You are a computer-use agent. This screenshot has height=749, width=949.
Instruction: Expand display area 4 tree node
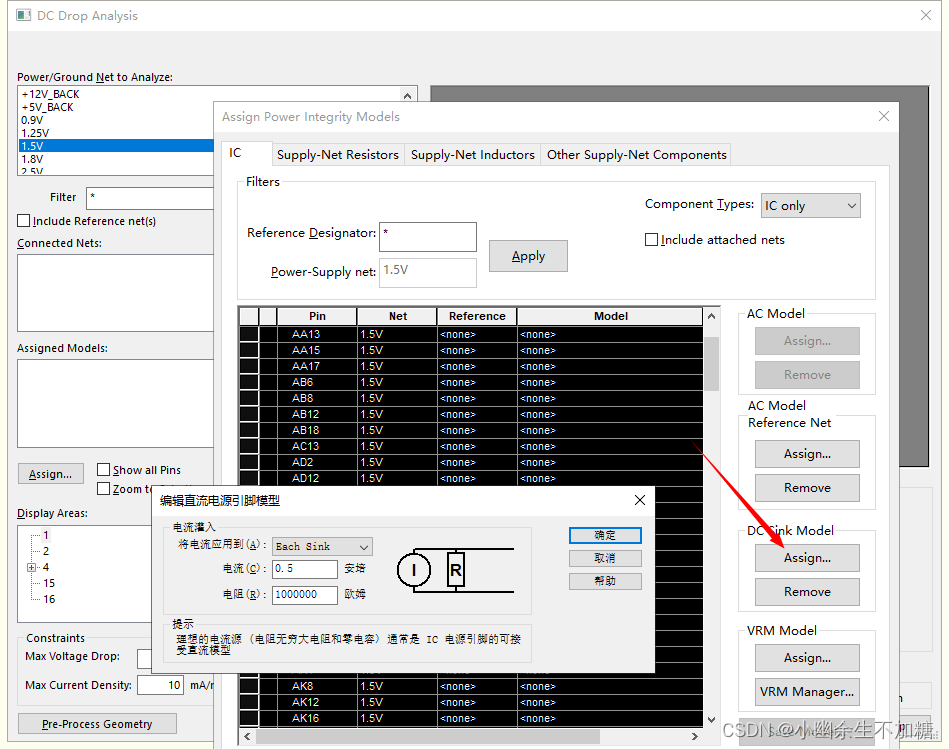(x=31, y=567)
